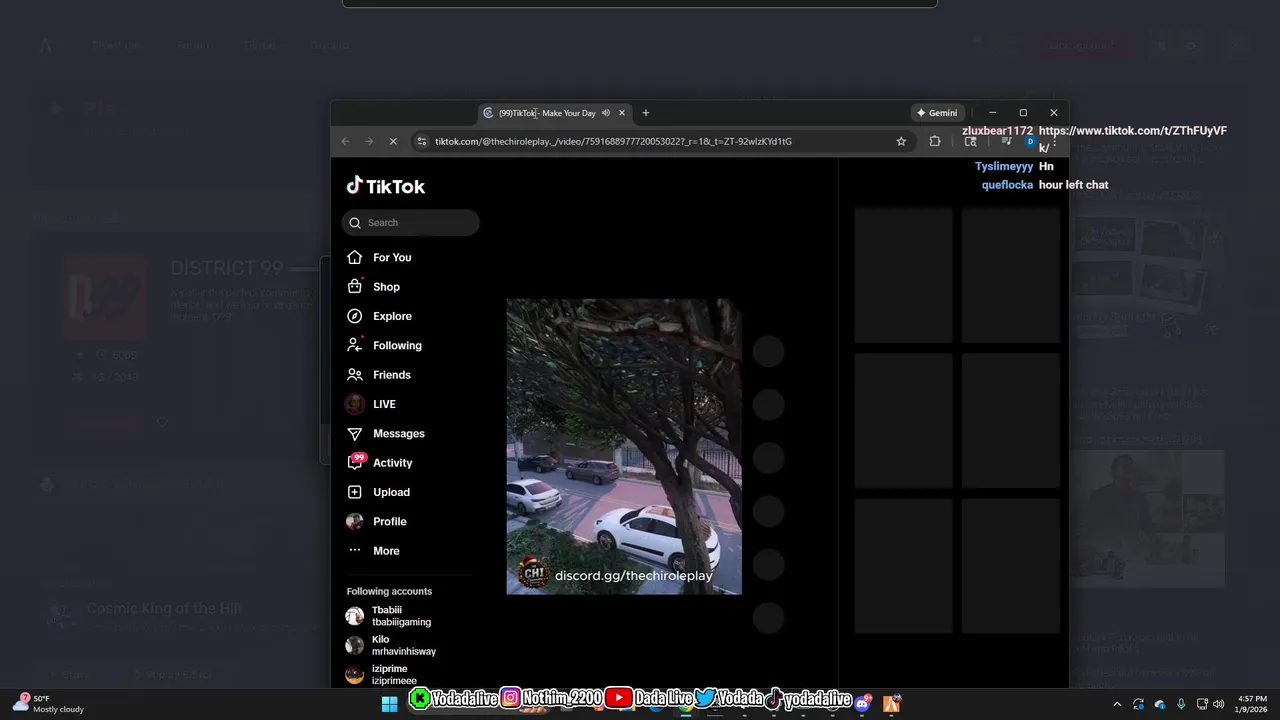The image size is (1280, 720).
Task: Click the Google Lens search icon in toolbar
Action: [970, 141]
